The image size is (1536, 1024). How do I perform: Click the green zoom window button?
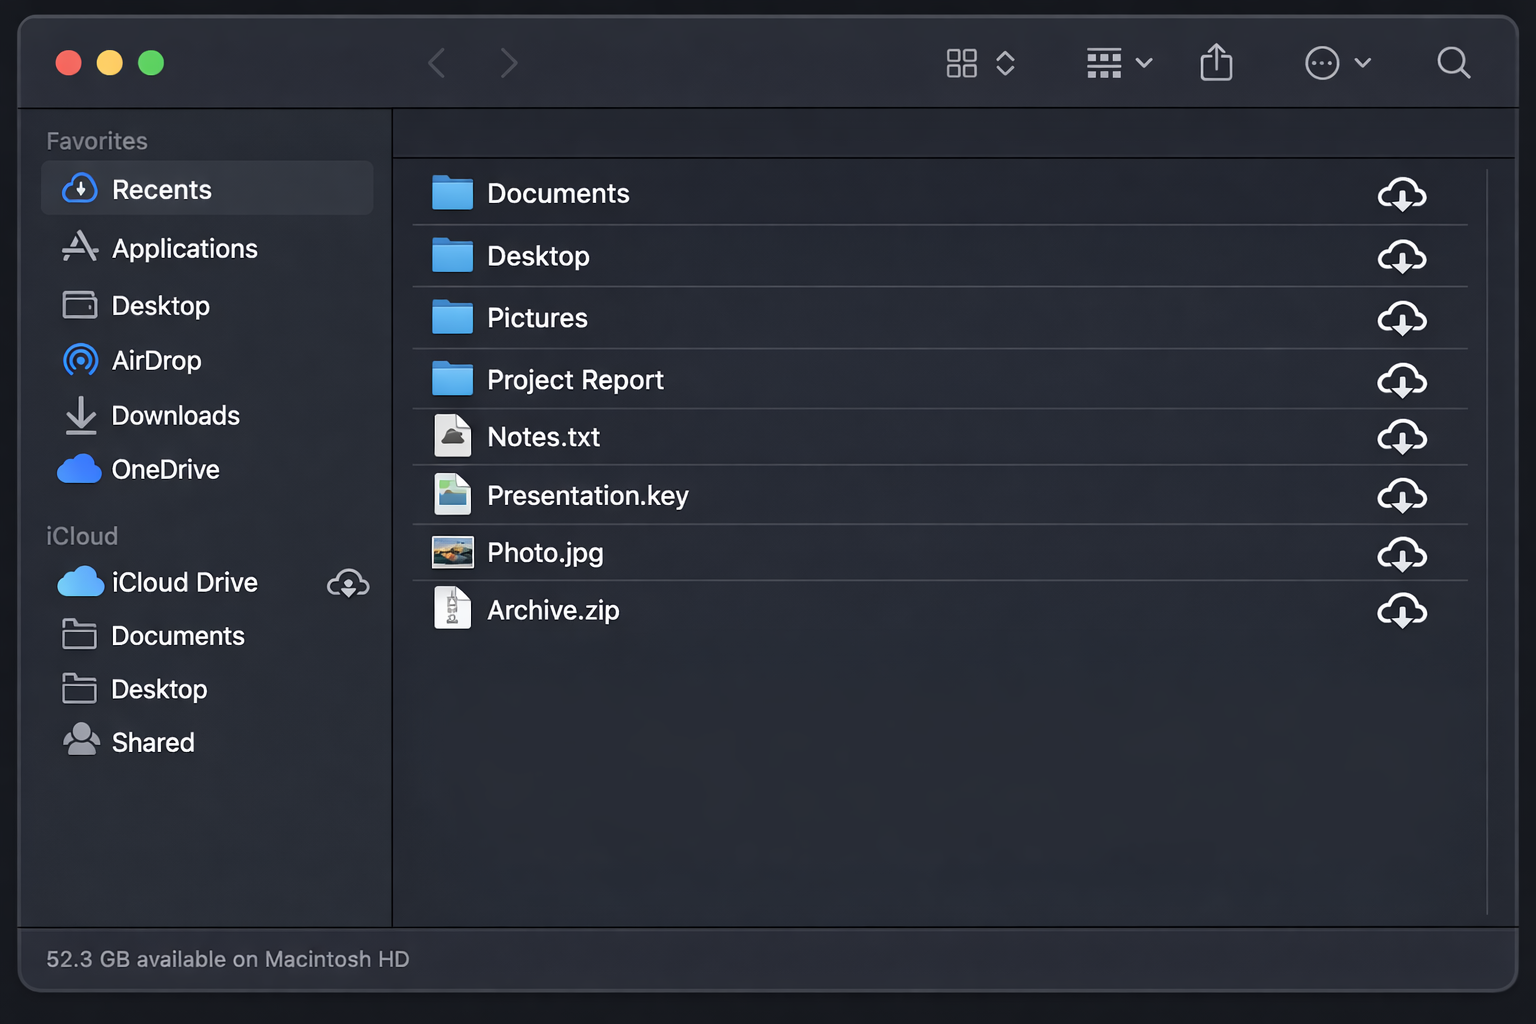pyautogui.click(x=151, y=63)
